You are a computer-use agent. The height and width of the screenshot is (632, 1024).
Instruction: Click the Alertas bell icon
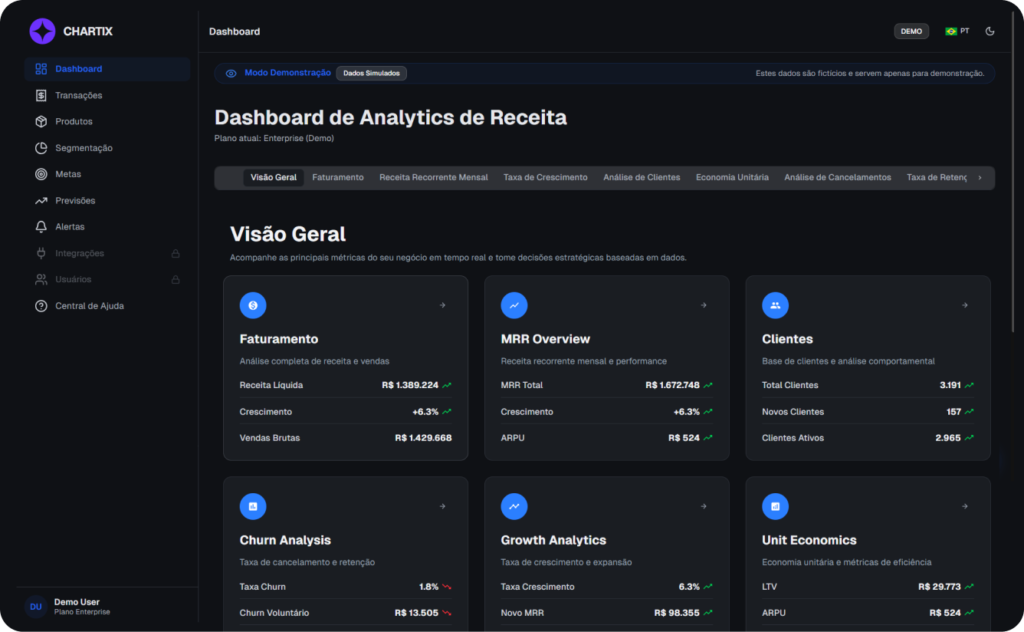[x=41, y=227]
